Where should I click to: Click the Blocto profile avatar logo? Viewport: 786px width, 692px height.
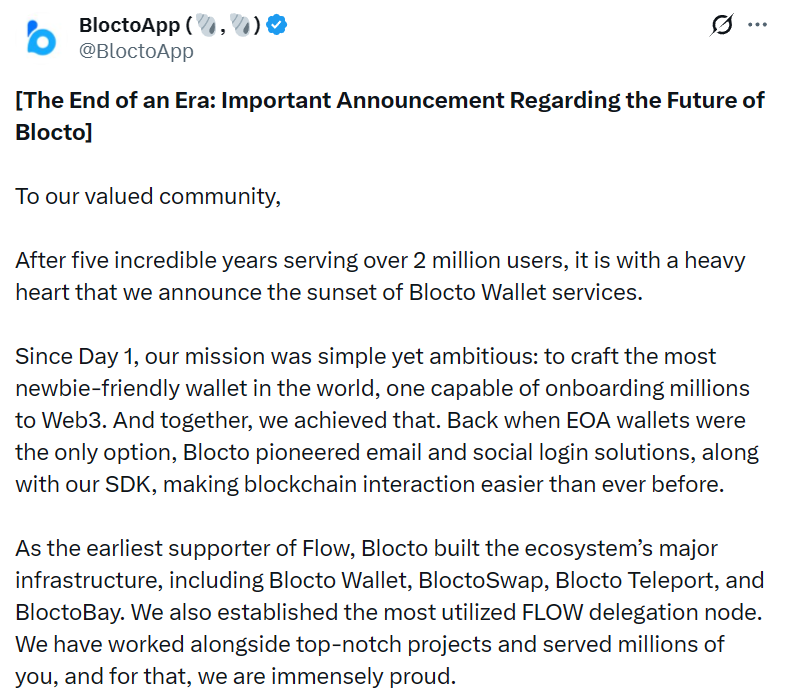click(x=42, y=38)
